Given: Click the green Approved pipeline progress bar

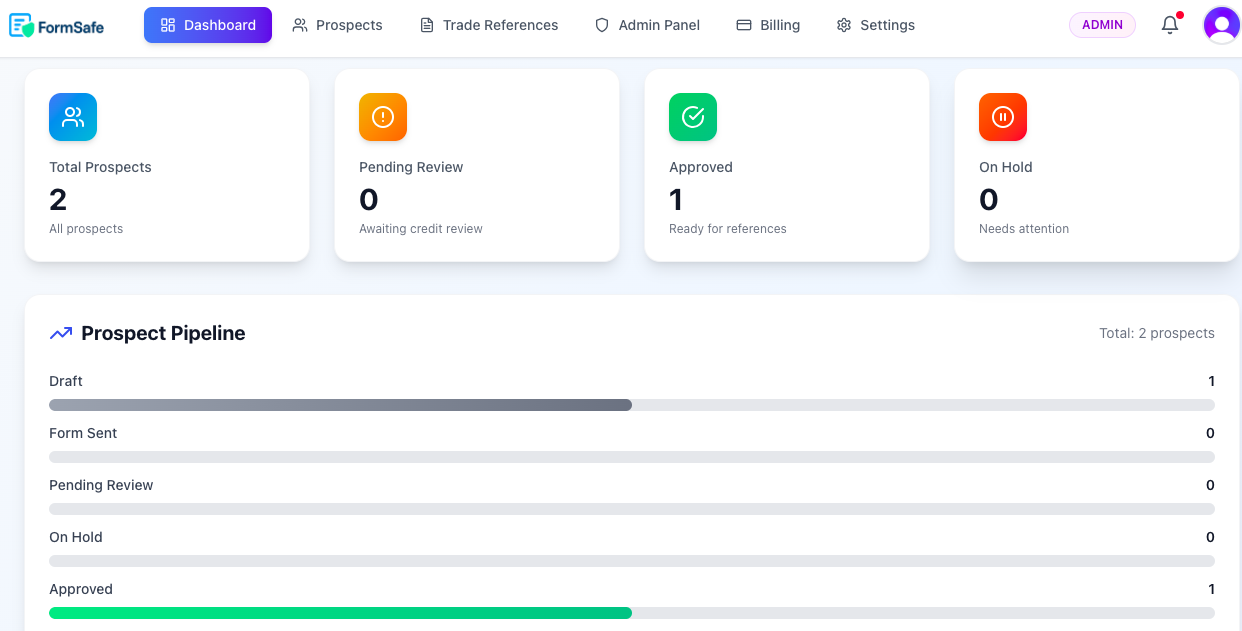Looking at the screenshot, I should coord(340,613).
